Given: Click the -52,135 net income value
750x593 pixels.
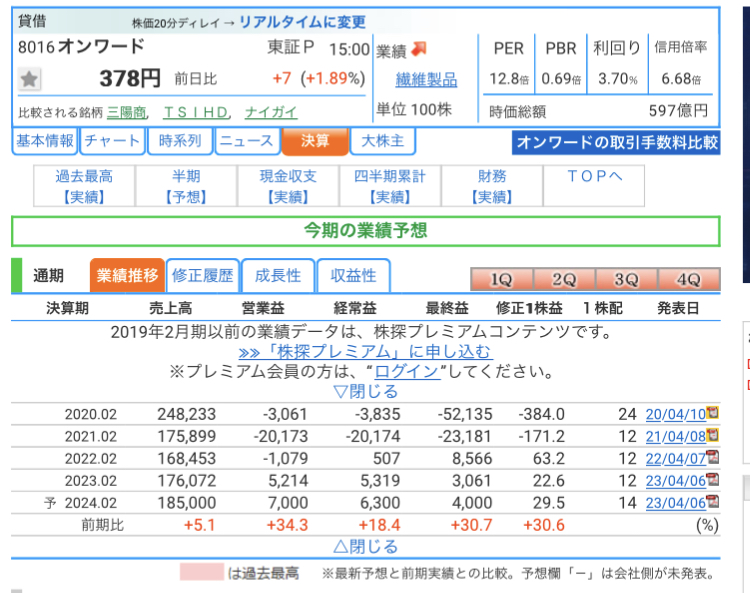Looking at the screenshot, I should click(465, 414).
